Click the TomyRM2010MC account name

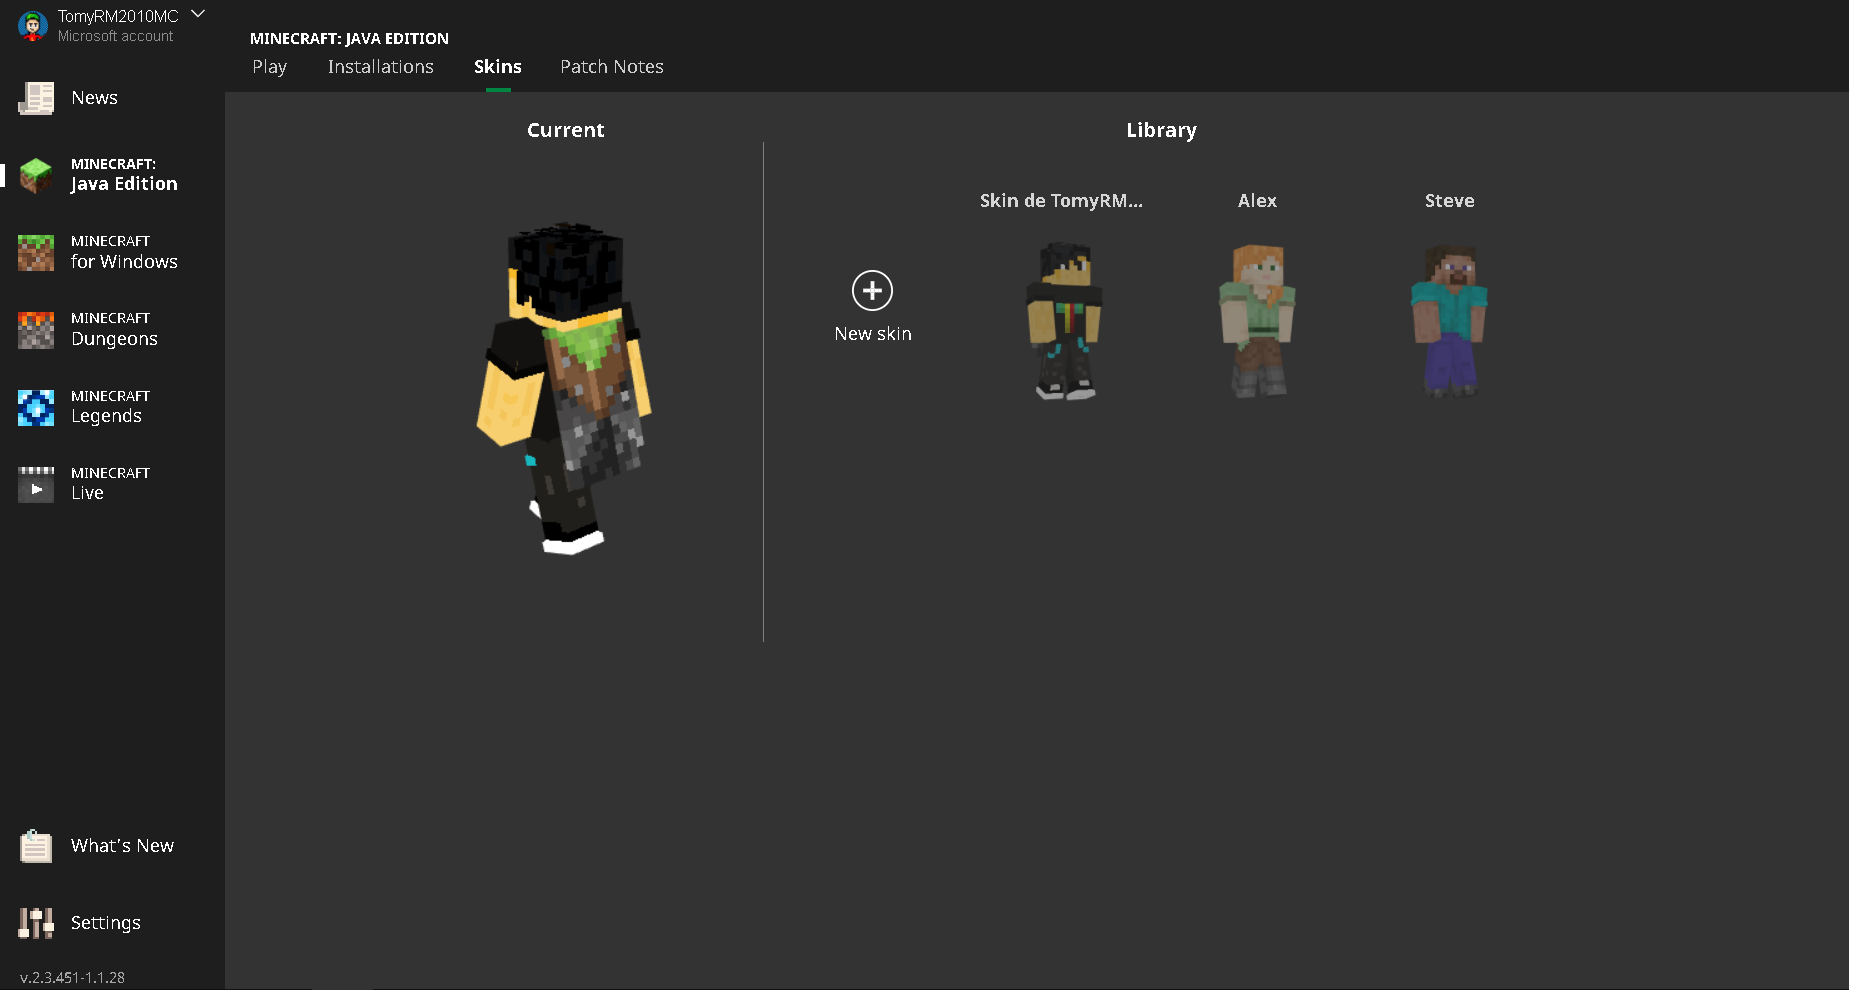pos(118,16)
